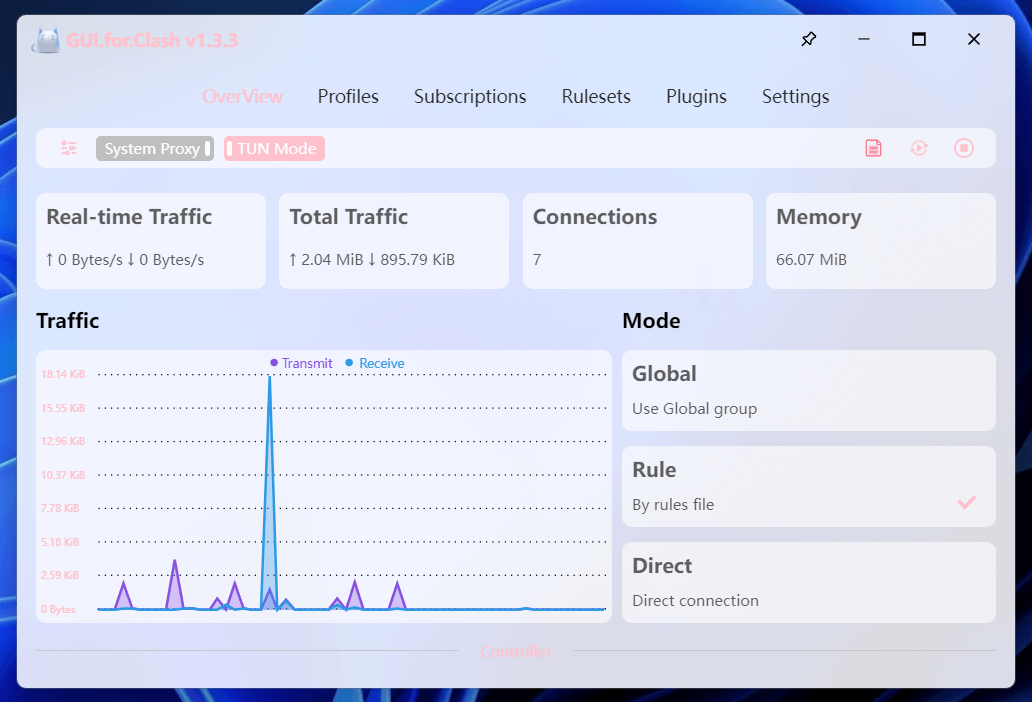Click the Total Traffic card

[394, 241]
